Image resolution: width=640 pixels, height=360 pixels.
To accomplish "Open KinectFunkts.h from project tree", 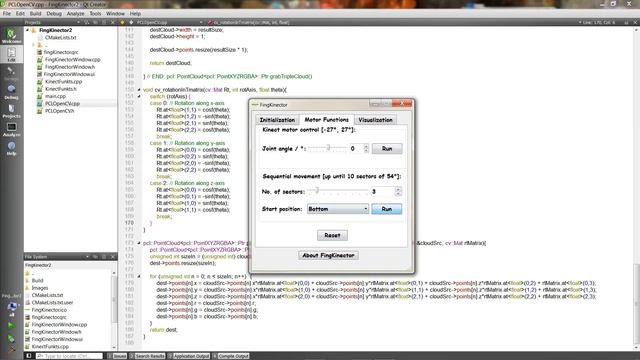I will click(60, 89).
